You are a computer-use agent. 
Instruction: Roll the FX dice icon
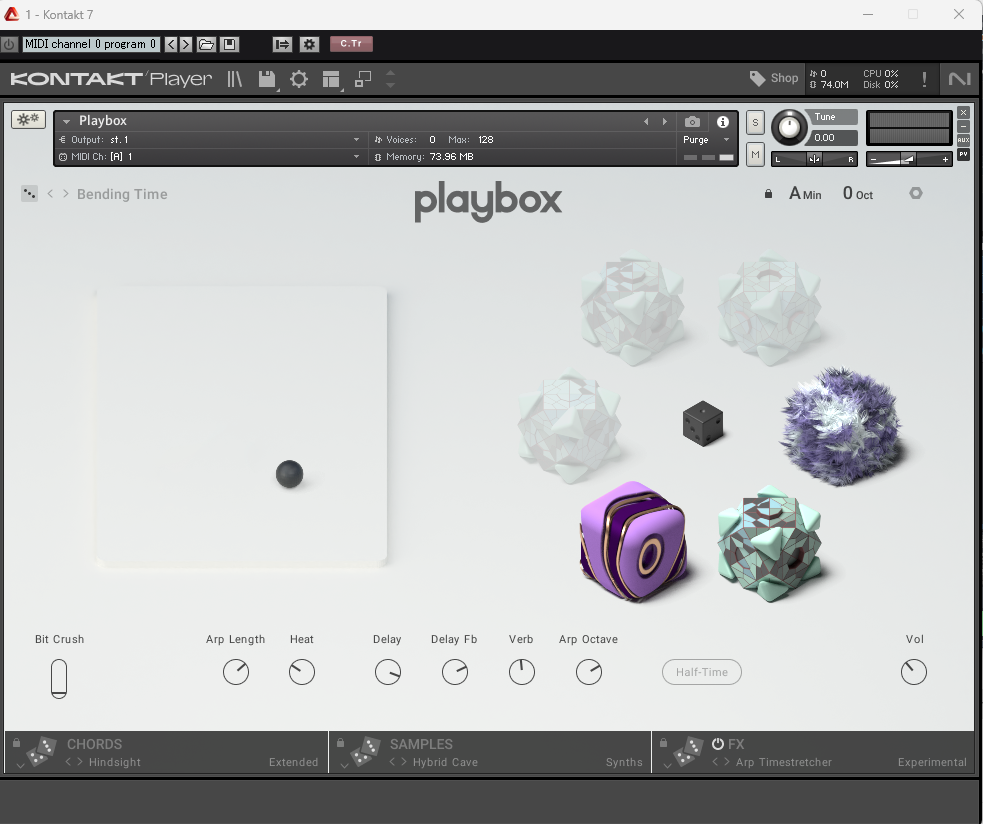pos(689,751)
